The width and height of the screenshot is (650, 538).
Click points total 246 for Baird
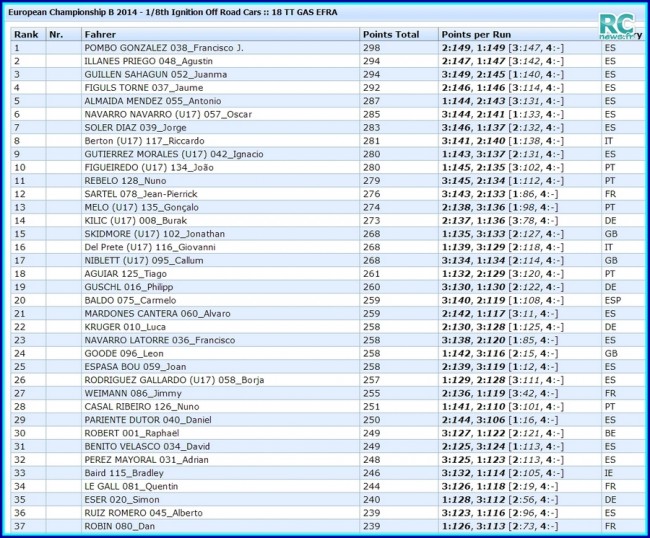371,473
